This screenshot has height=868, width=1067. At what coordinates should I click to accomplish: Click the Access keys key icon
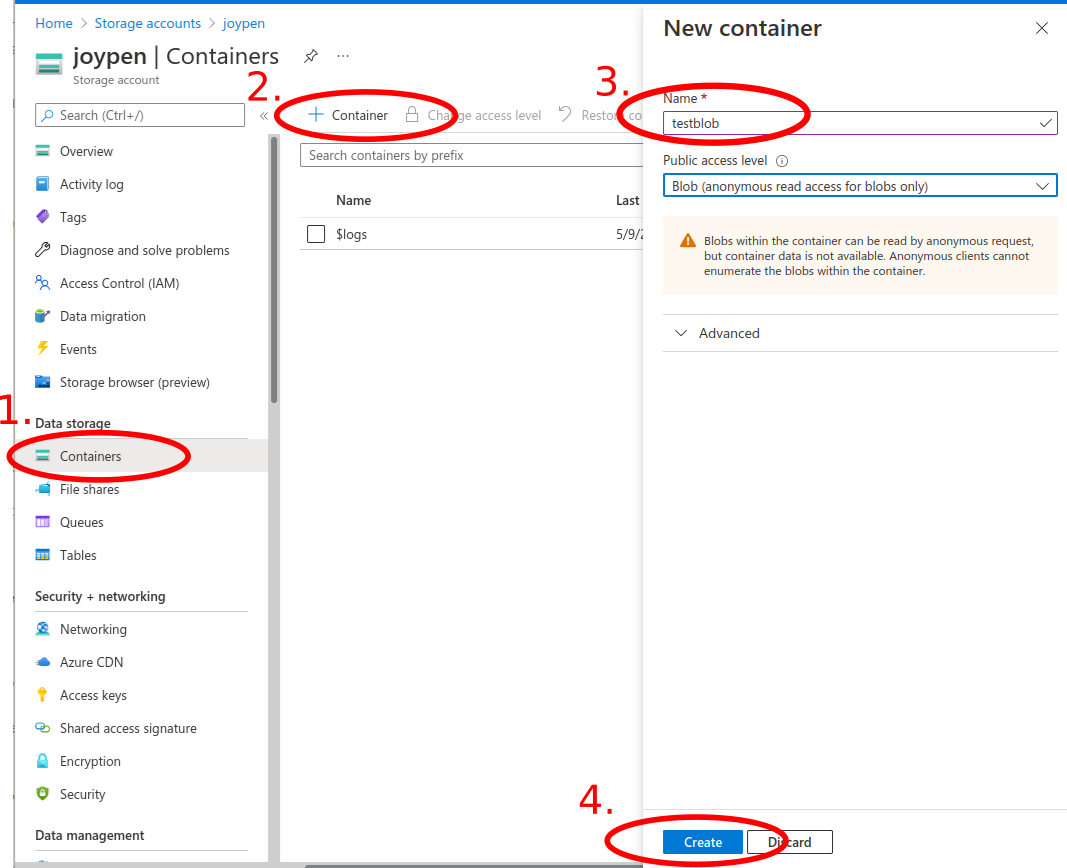[42, 695]
